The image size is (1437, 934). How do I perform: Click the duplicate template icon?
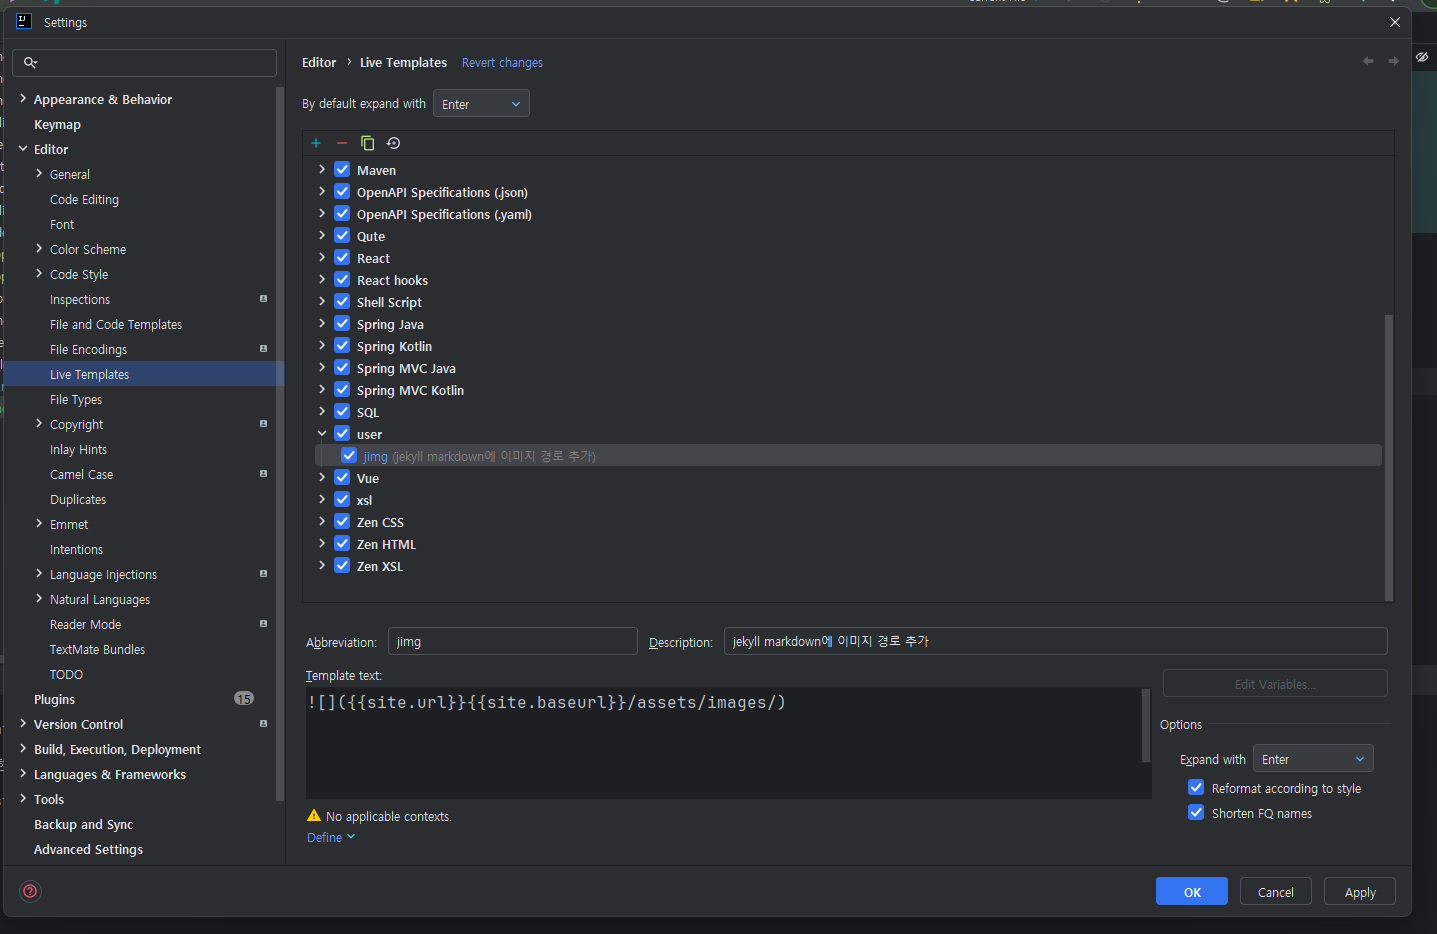pyautogui.click(x=367, y=143)
